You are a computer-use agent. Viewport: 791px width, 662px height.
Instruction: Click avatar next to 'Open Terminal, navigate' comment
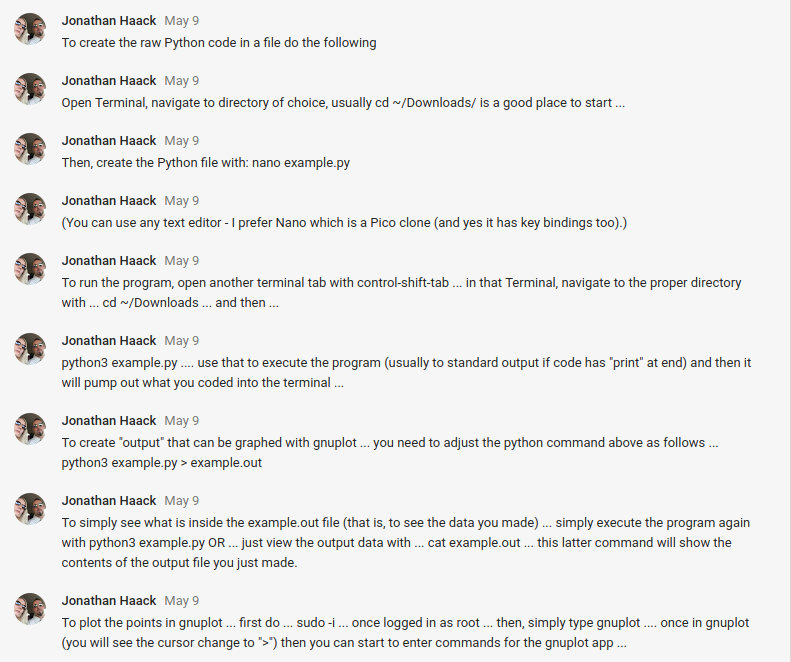30,89
